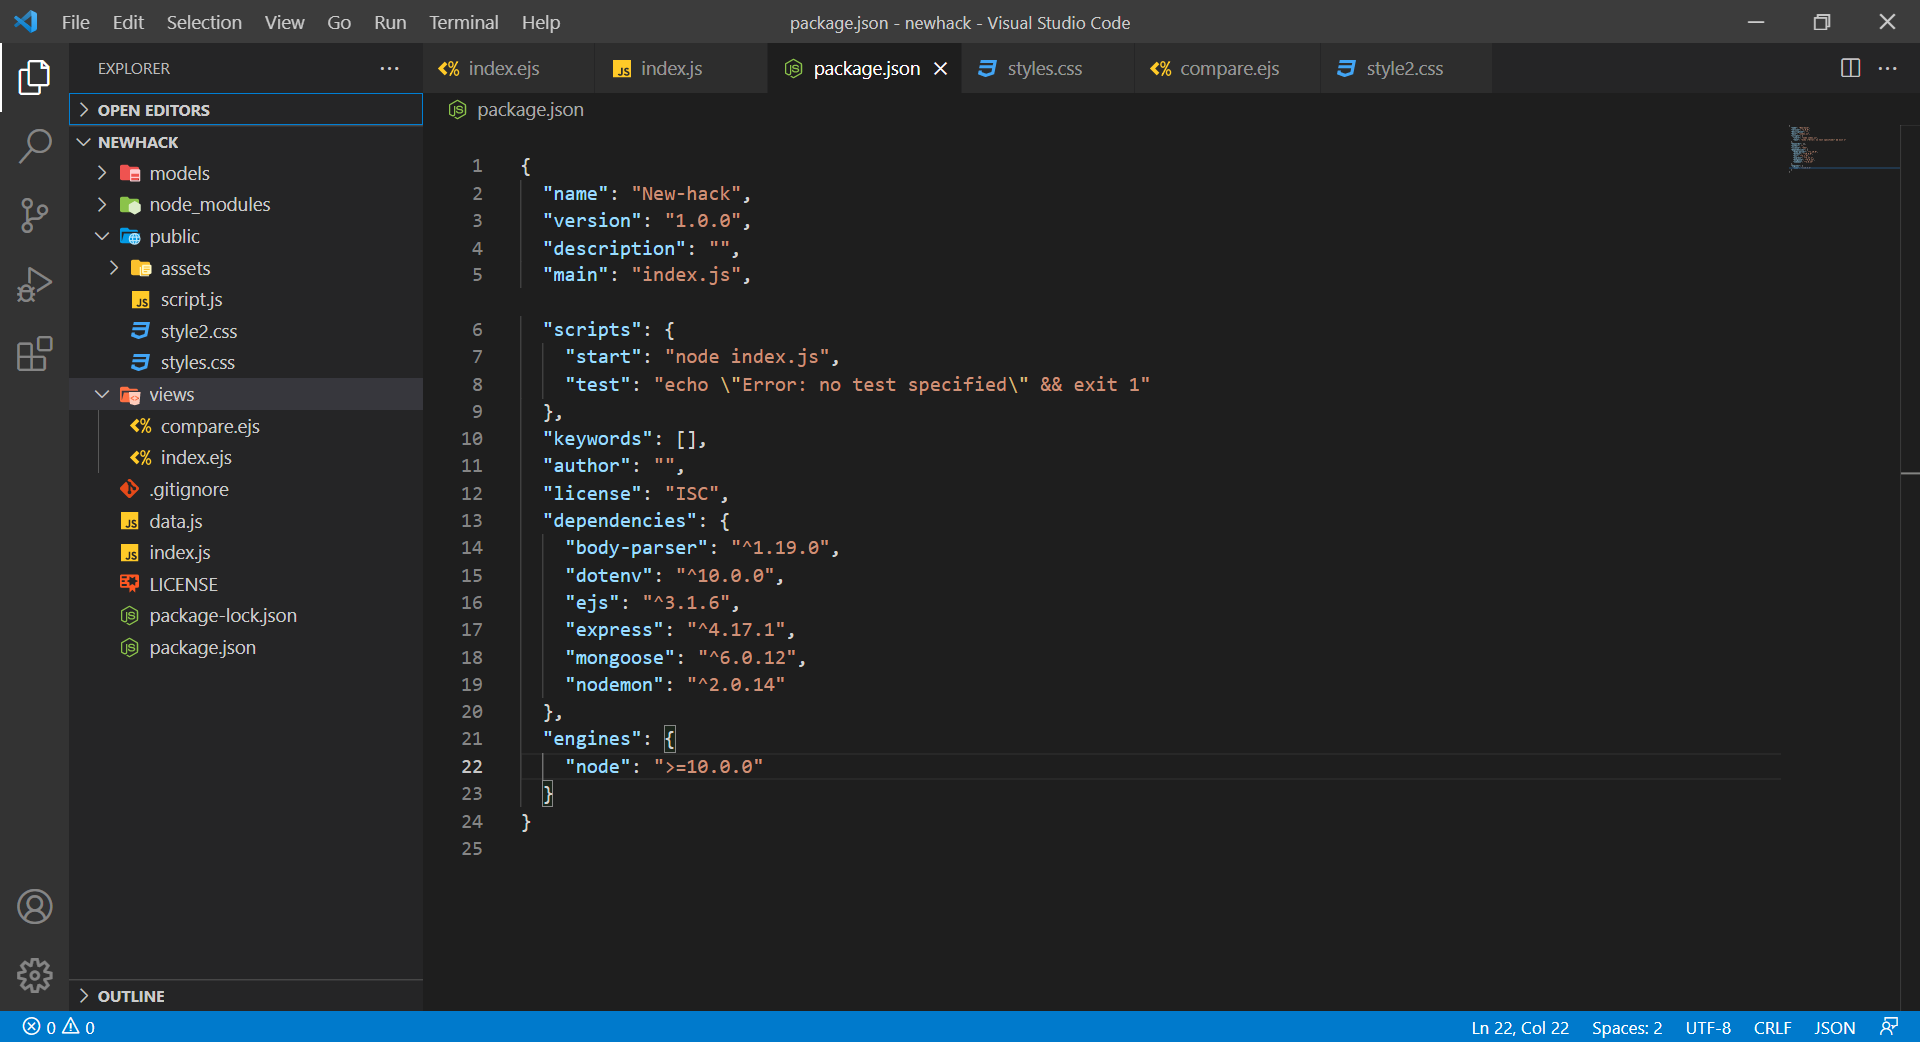
Task: Open the Source Control view
Action: [x=35, y=215]
